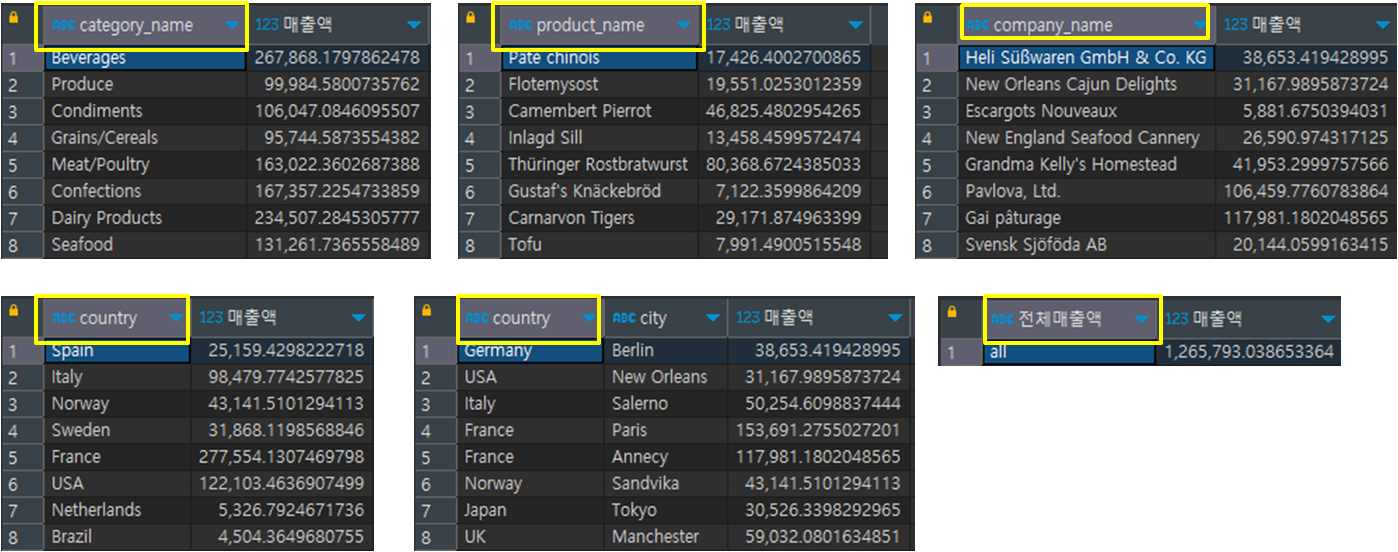Select the Dairy Products category cell

pos(145,218)
